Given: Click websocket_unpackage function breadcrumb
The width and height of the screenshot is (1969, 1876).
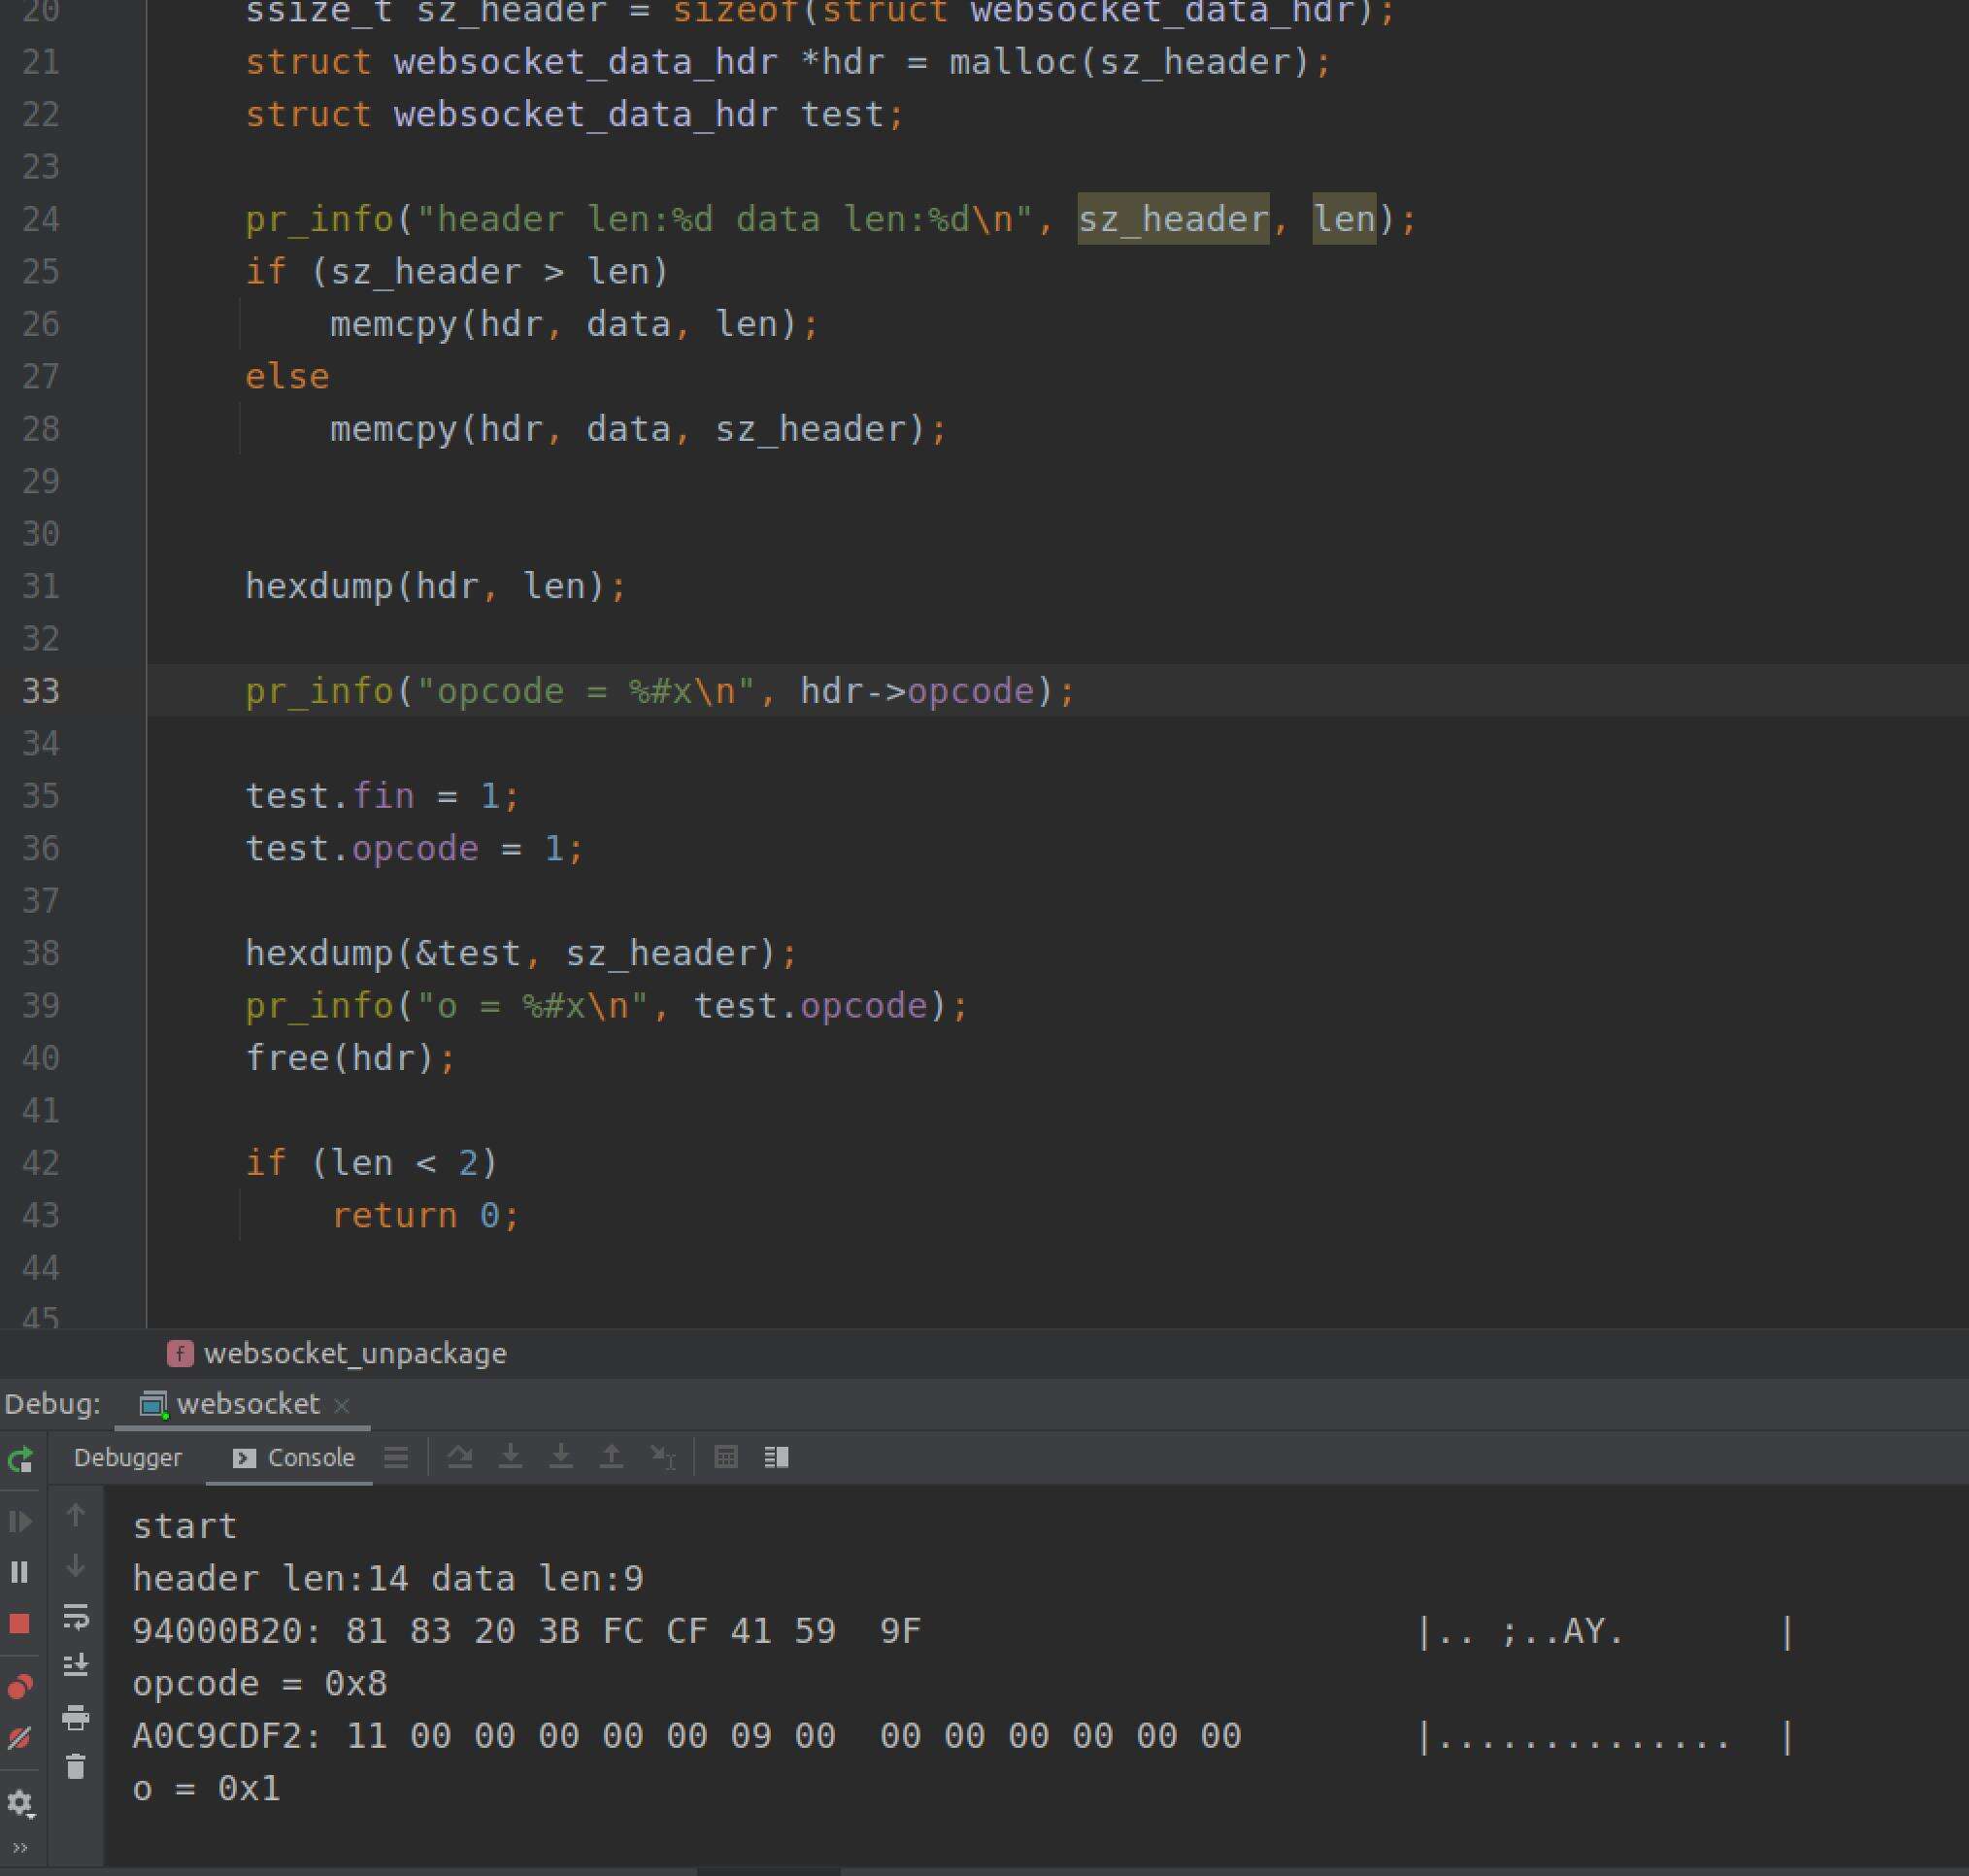Looking at the screenshot, I should tap(354, 1354).
